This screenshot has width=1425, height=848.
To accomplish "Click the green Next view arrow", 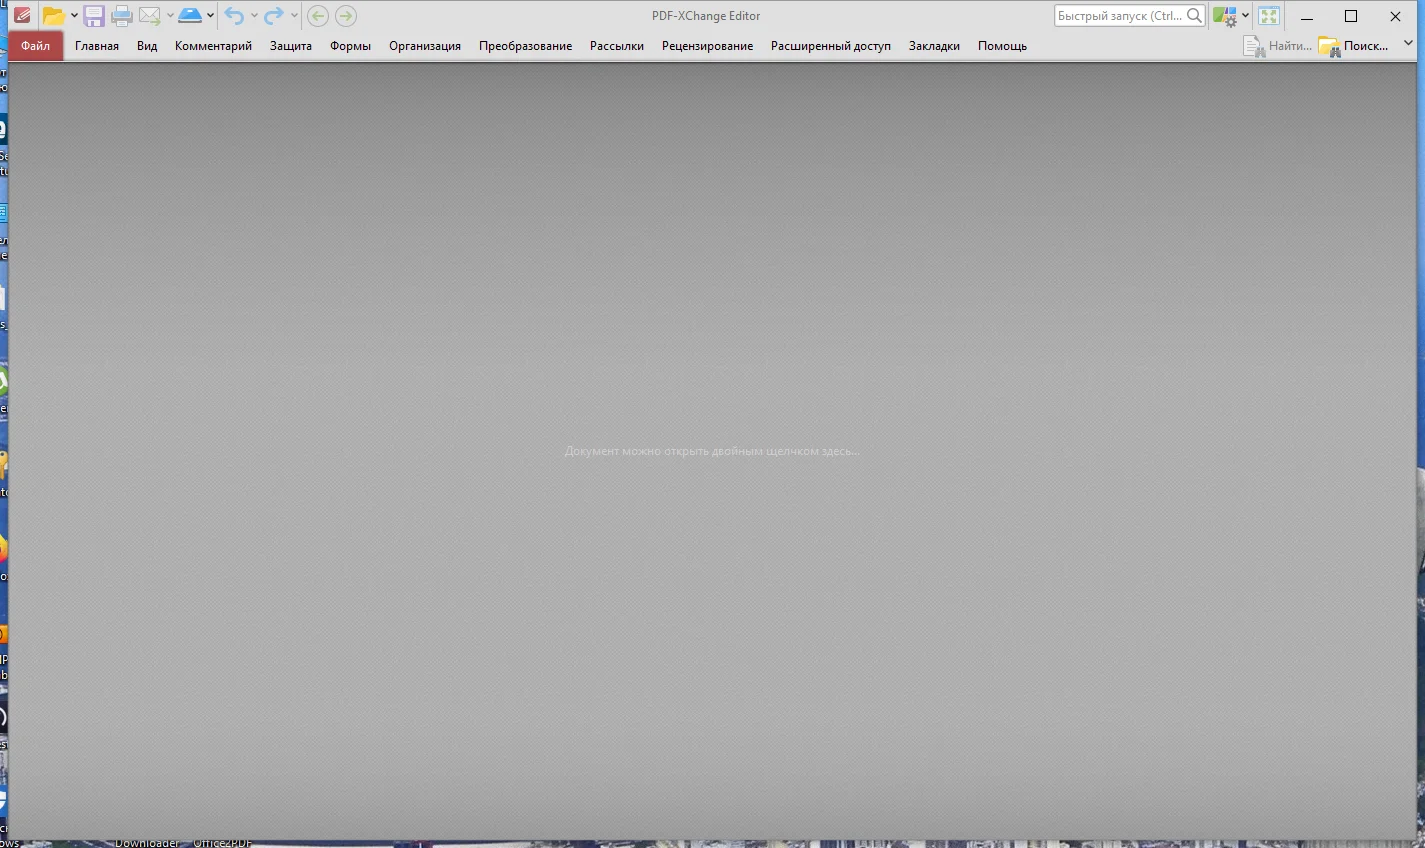I will pos(346,16).
